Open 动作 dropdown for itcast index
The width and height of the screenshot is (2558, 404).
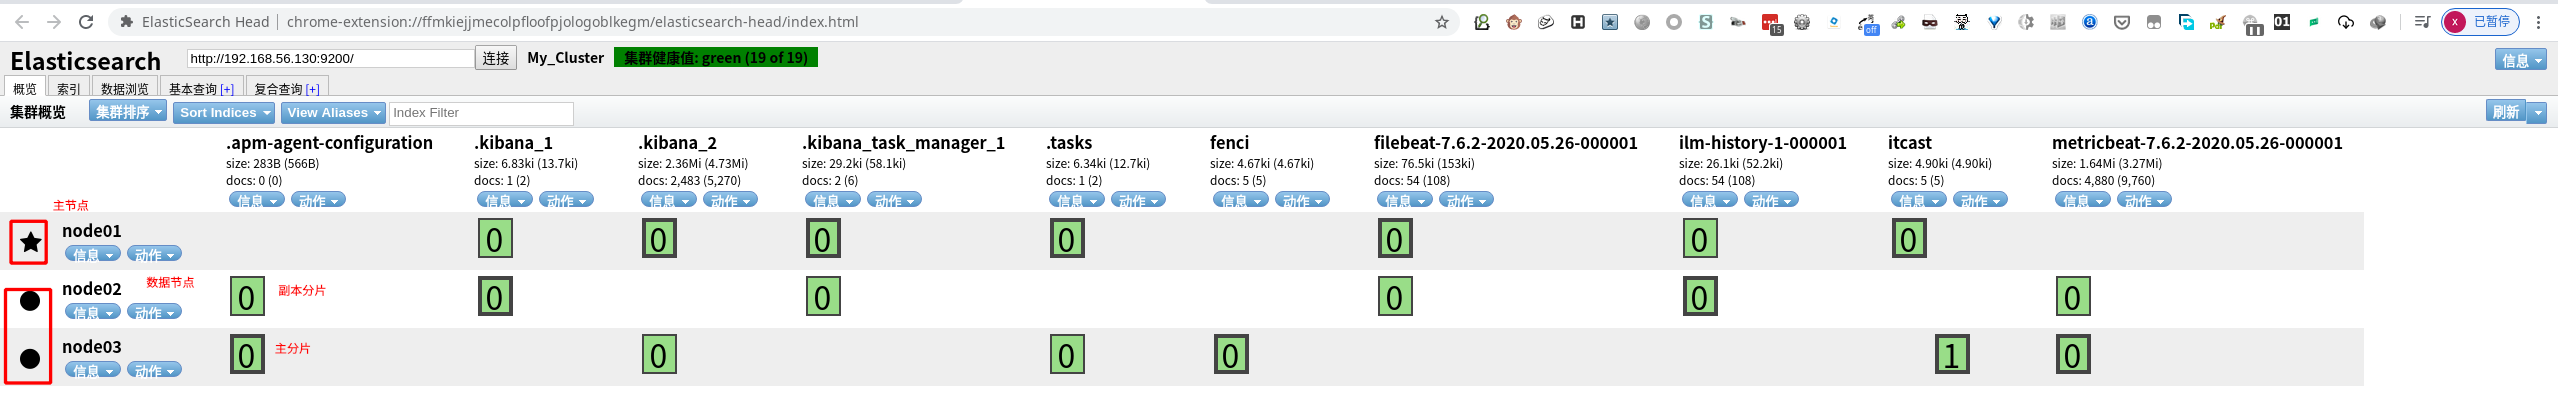click(1980, 200)
